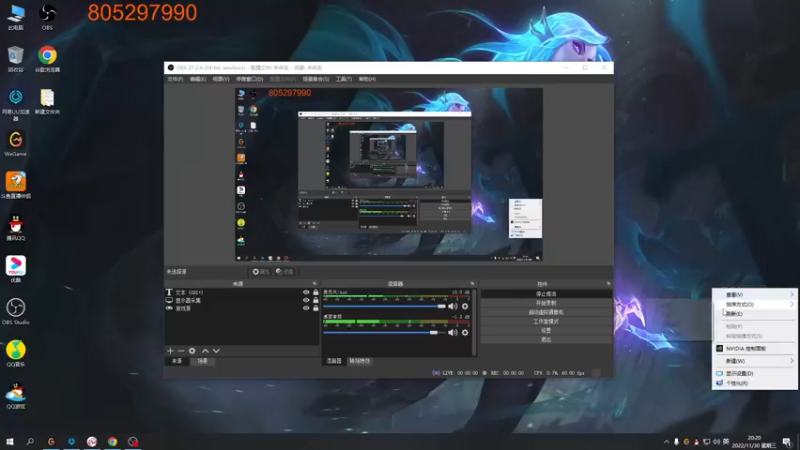Open taskbar search magnifier

click(30, 441)
